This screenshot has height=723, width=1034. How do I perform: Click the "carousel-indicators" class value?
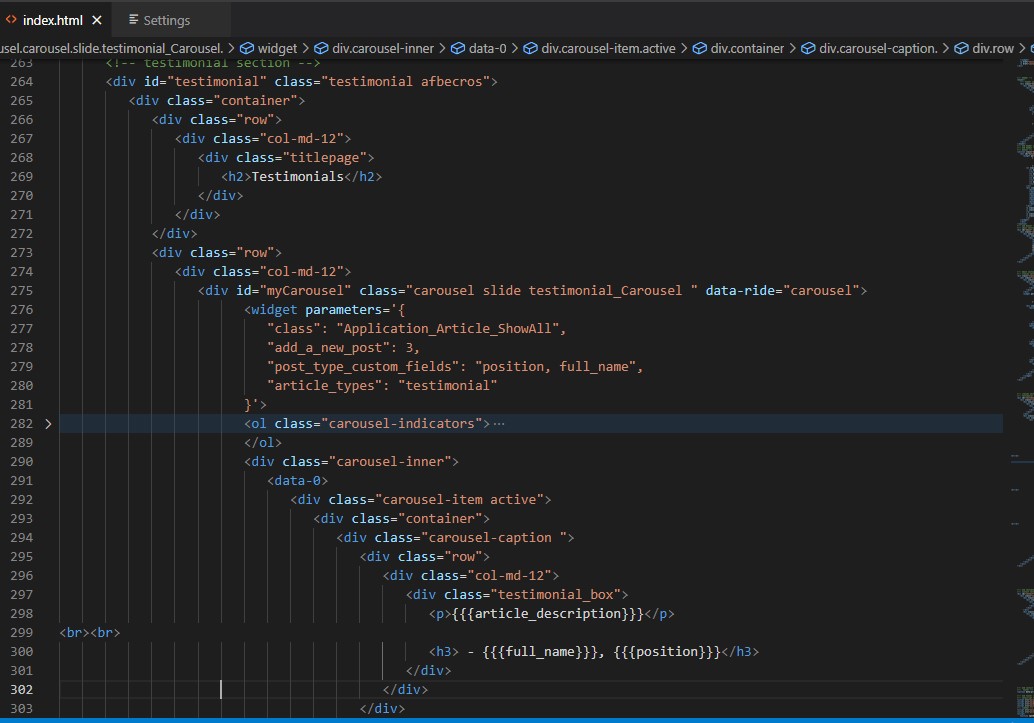point(402,424)
